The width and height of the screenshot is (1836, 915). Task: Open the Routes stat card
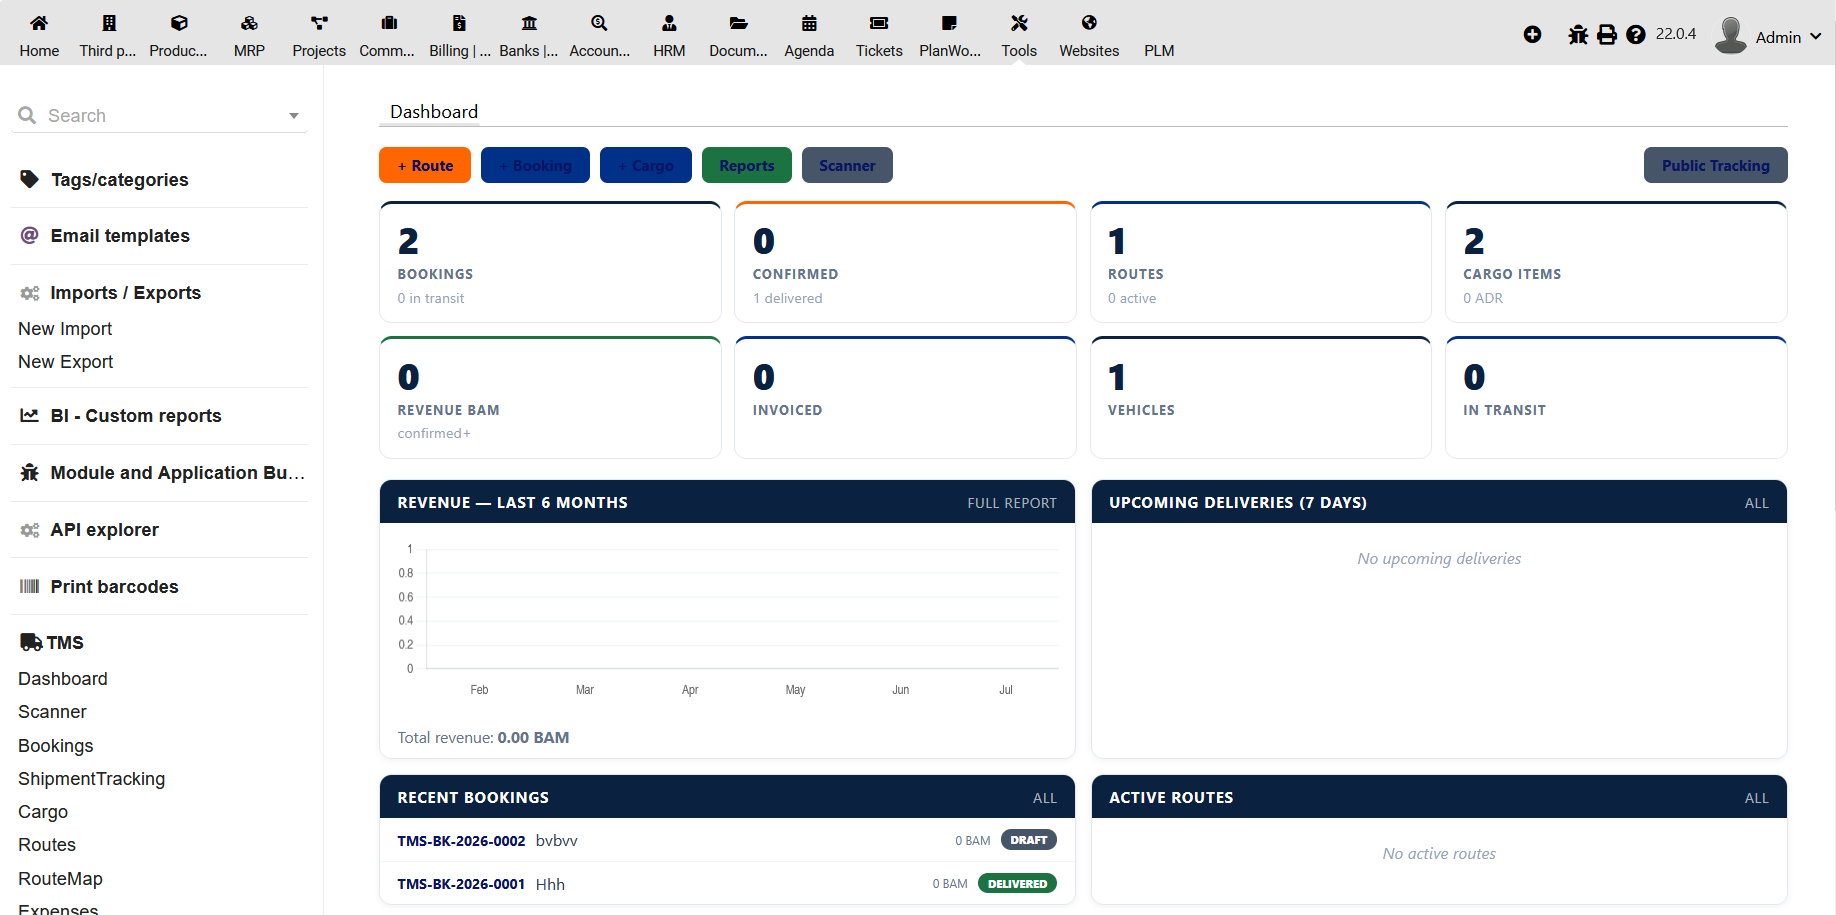1260,262
